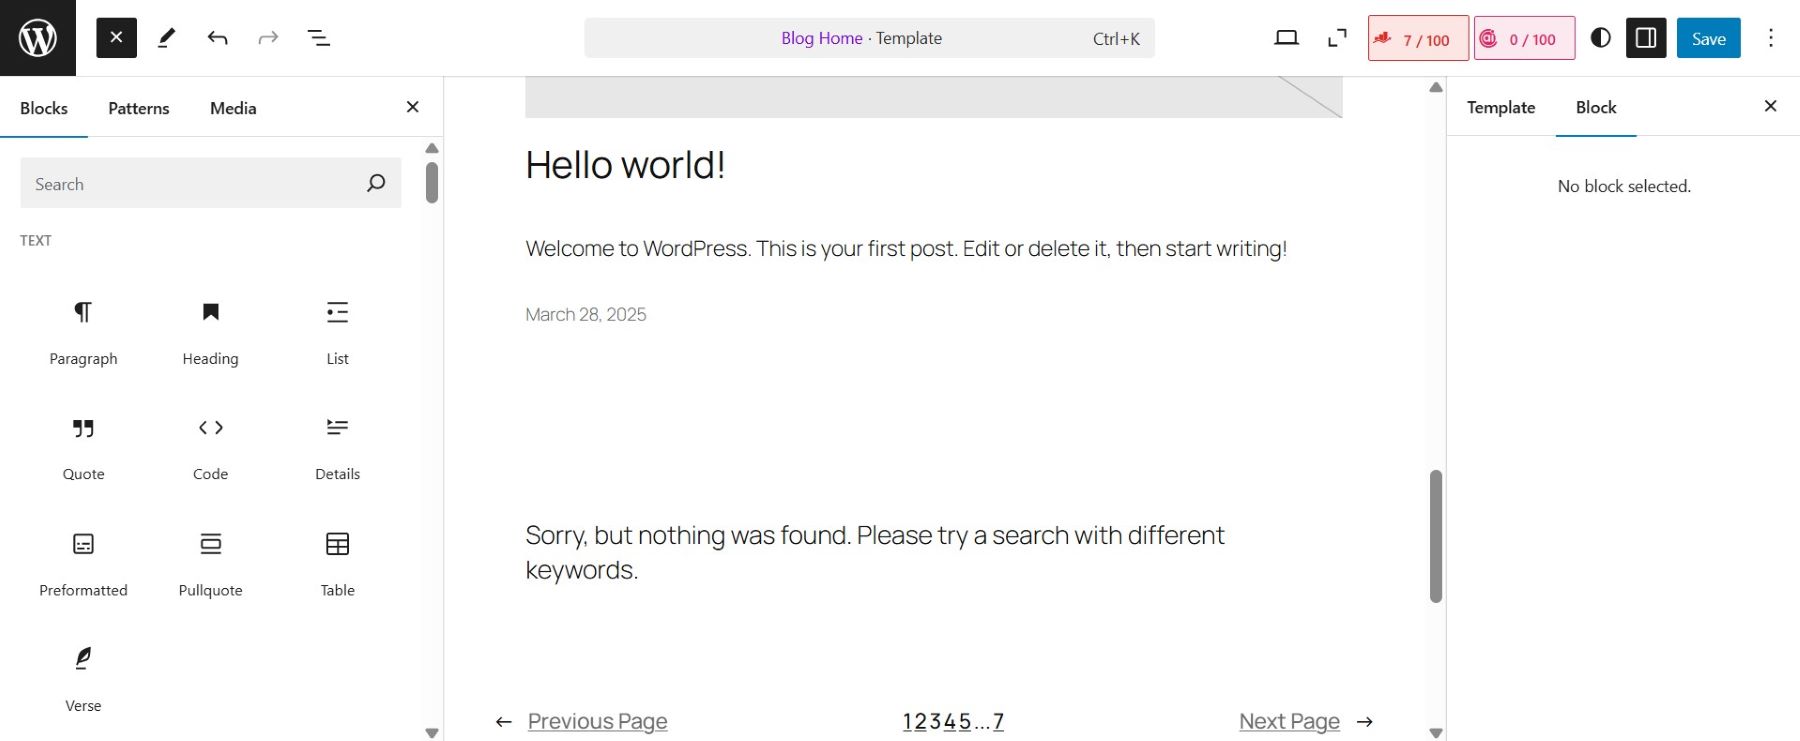The height and width of the screenshot is (741, 1800).
Task: Close the block inserter toggle
Action: pos(116,38)
